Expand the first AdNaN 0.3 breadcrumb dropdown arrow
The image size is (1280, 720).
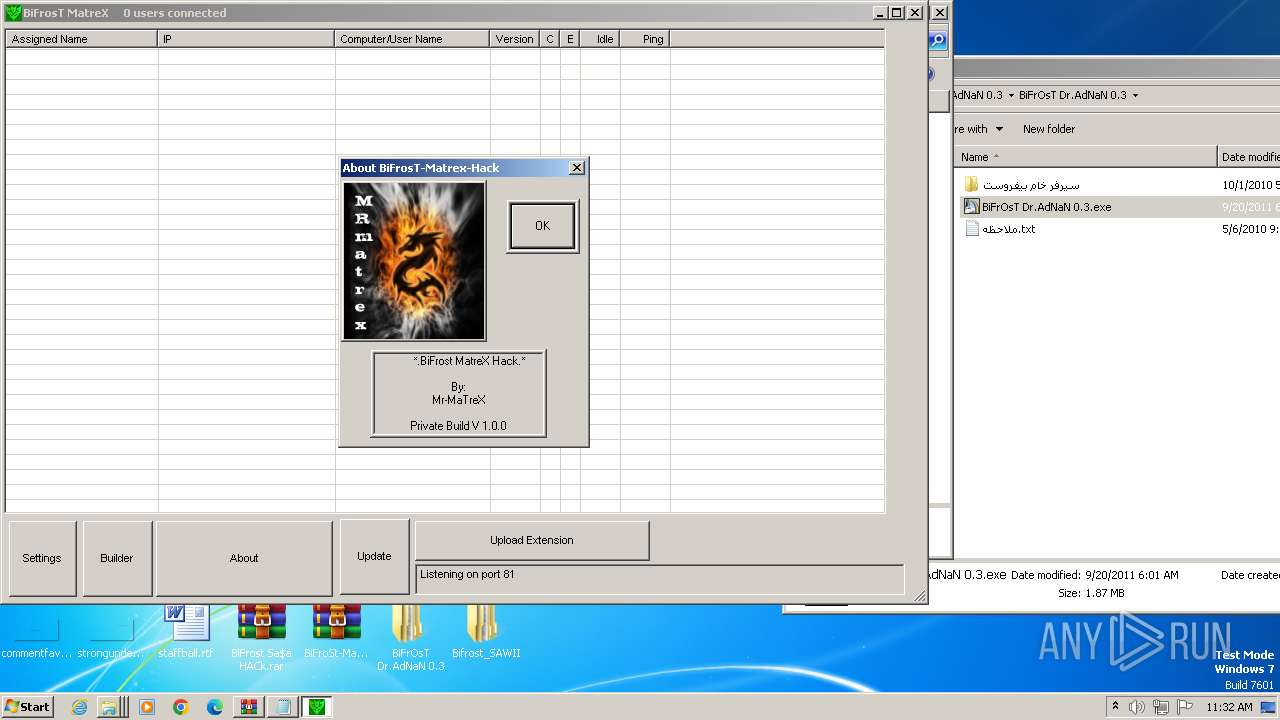pos(1010,95)
